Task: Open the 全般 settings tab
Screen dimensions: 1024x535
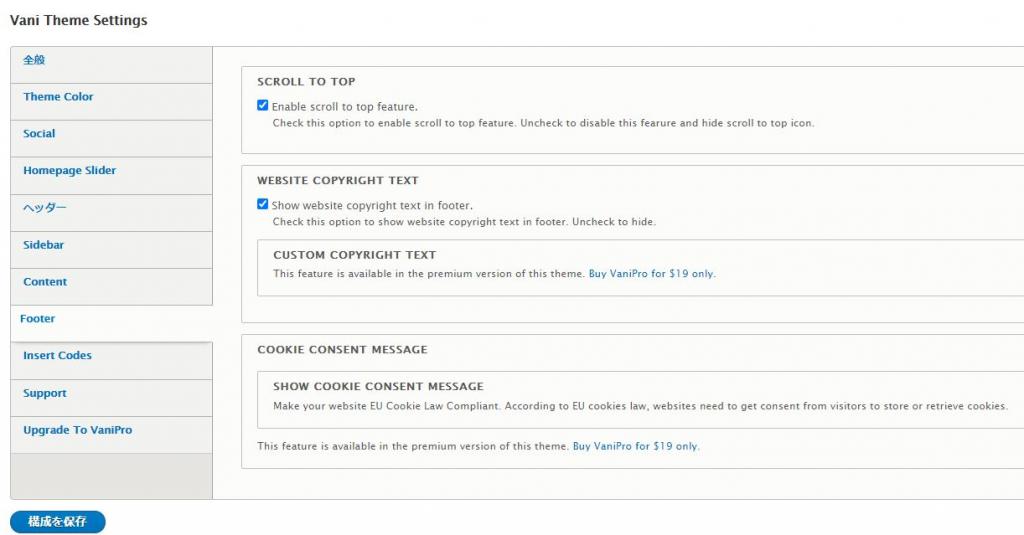Action: (111, 65)
